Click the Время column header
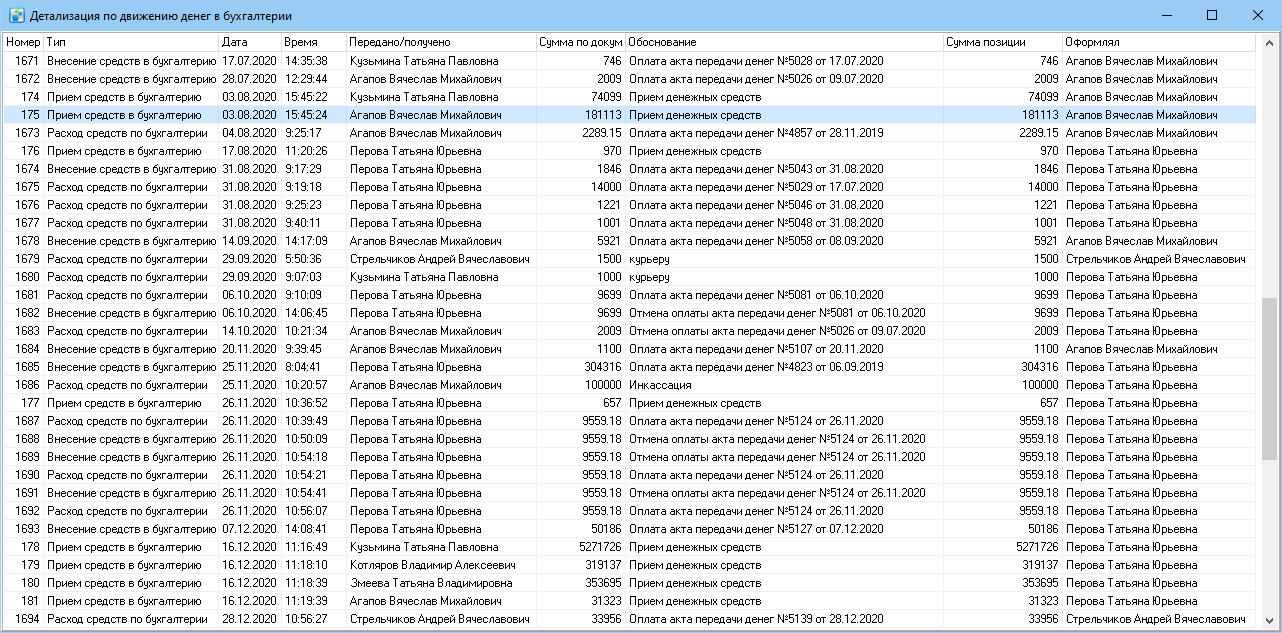This screenshot has height=633, width=1282. coord(314,42)
